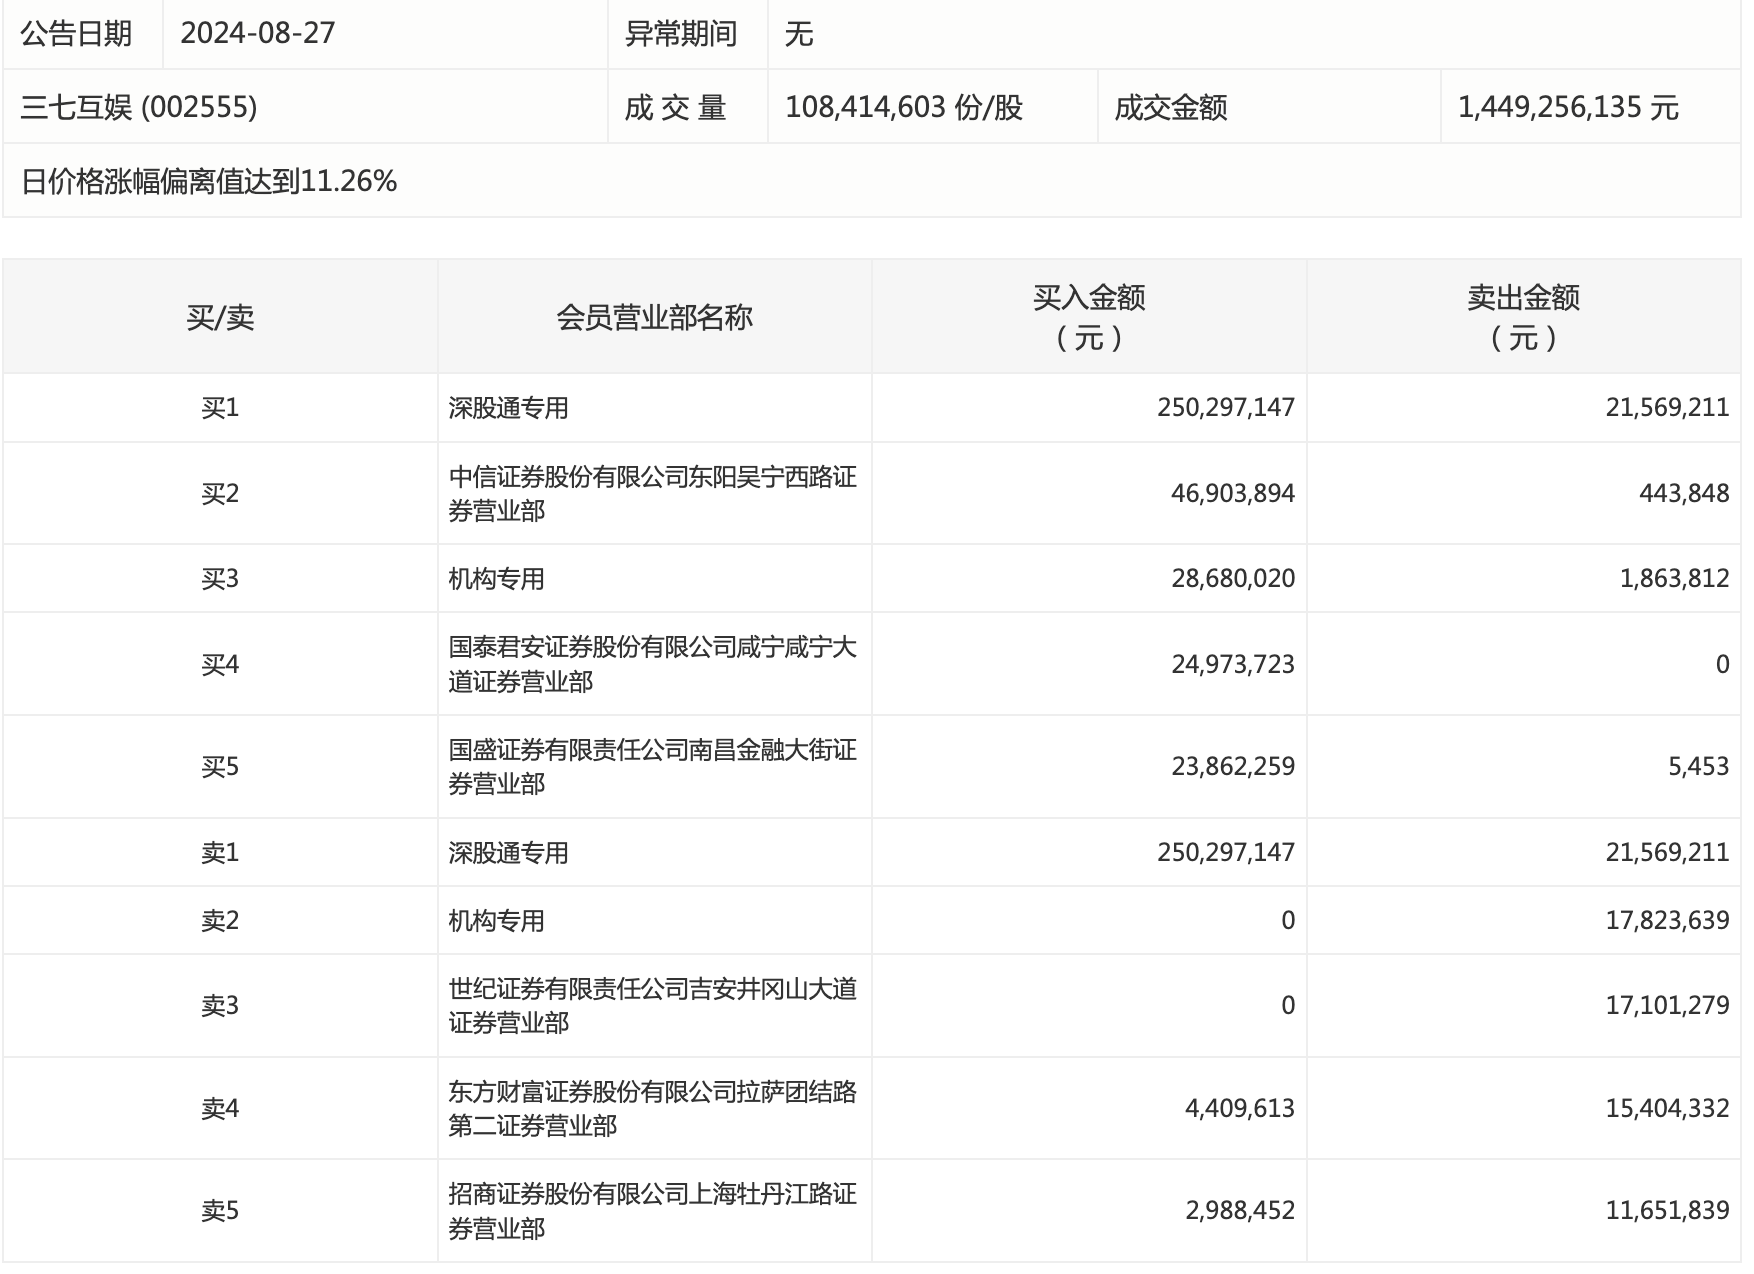This screenshot has height=1274, width=1754.
Task: Select sell amount 1,863,812
Action: (x=1675, y=579)
